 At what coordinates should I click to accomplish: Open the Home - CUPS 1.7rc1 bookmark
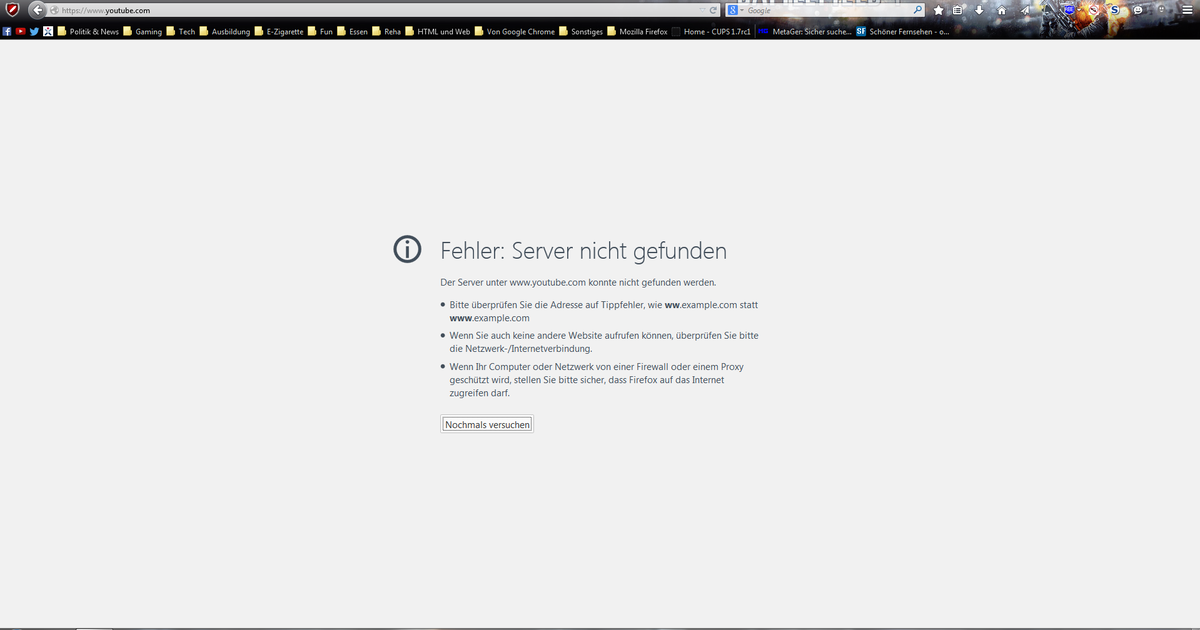[x=711, y=31]
